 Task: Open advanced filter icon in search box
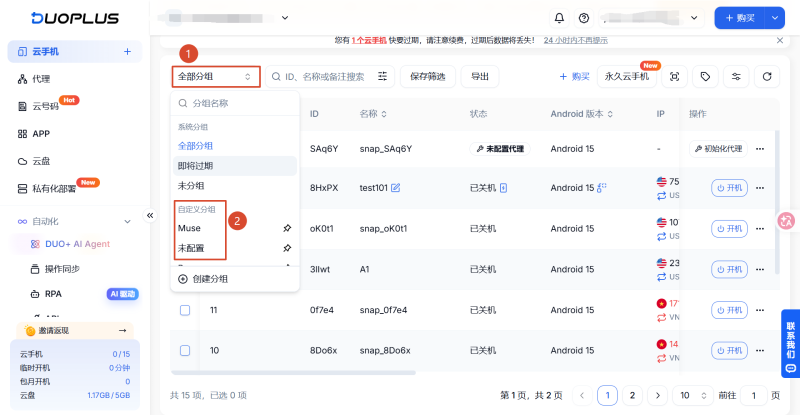(x=382, y=77)
